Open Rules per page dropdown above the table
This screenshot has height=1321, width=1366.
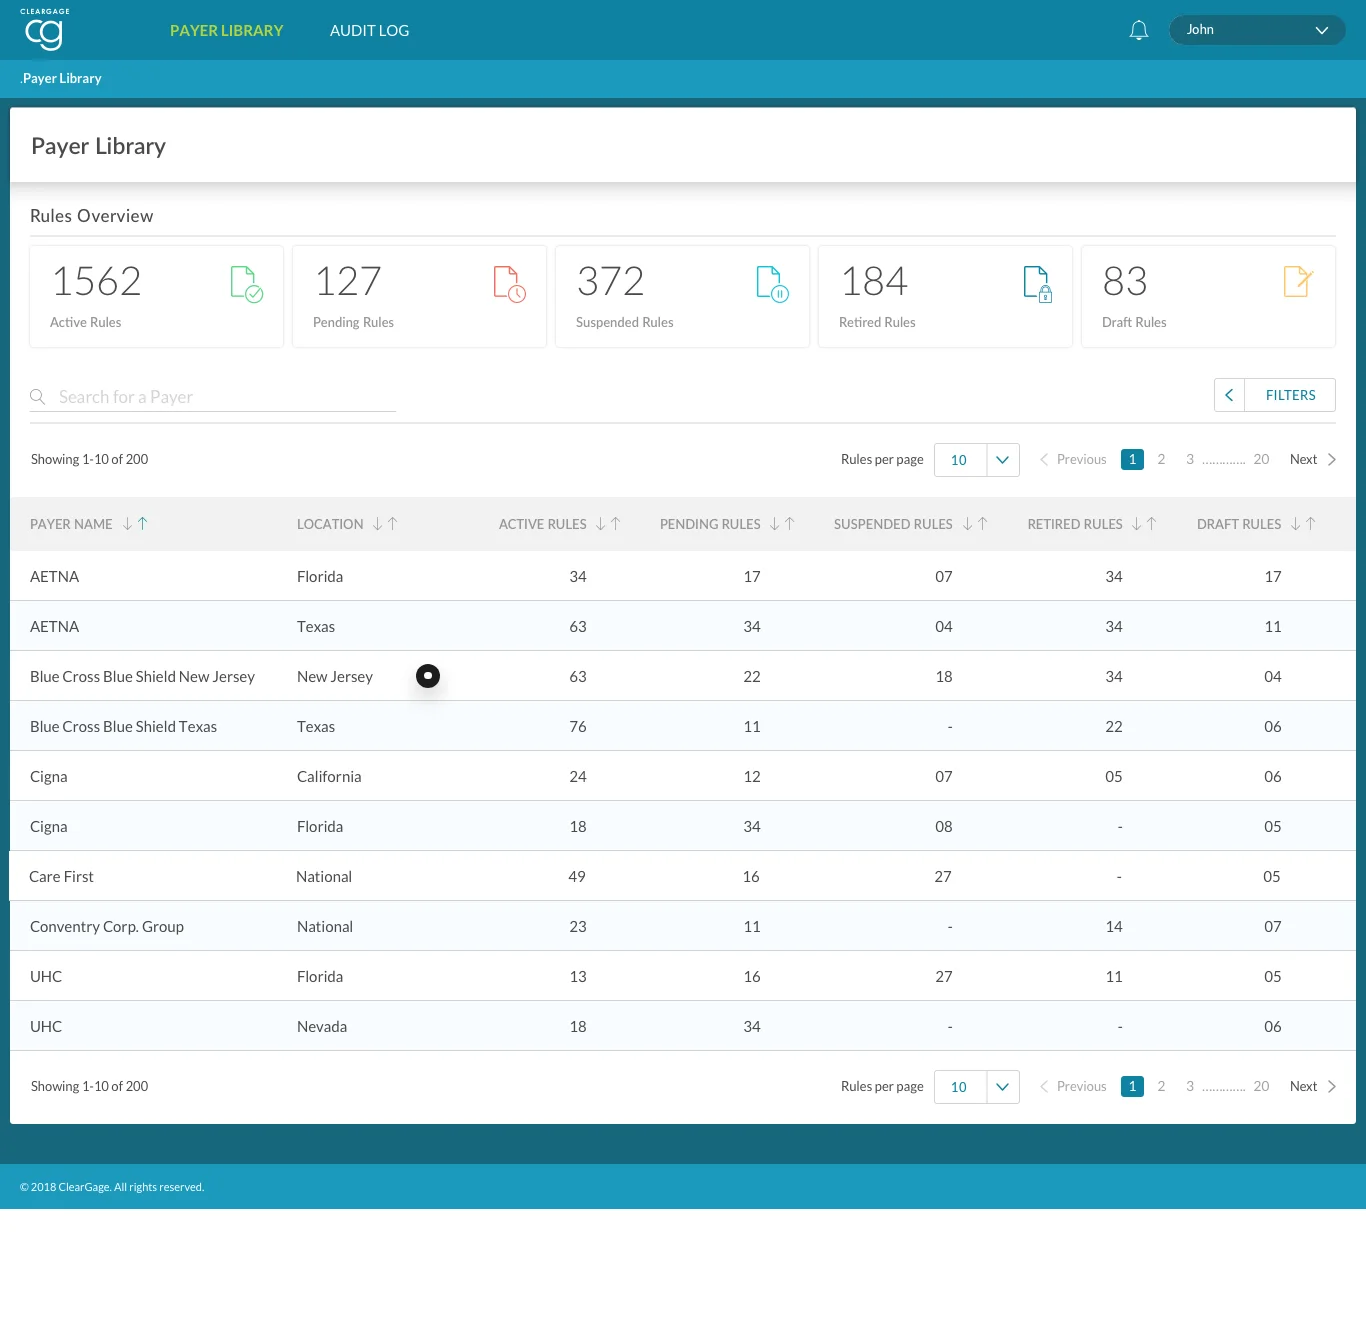977,460
